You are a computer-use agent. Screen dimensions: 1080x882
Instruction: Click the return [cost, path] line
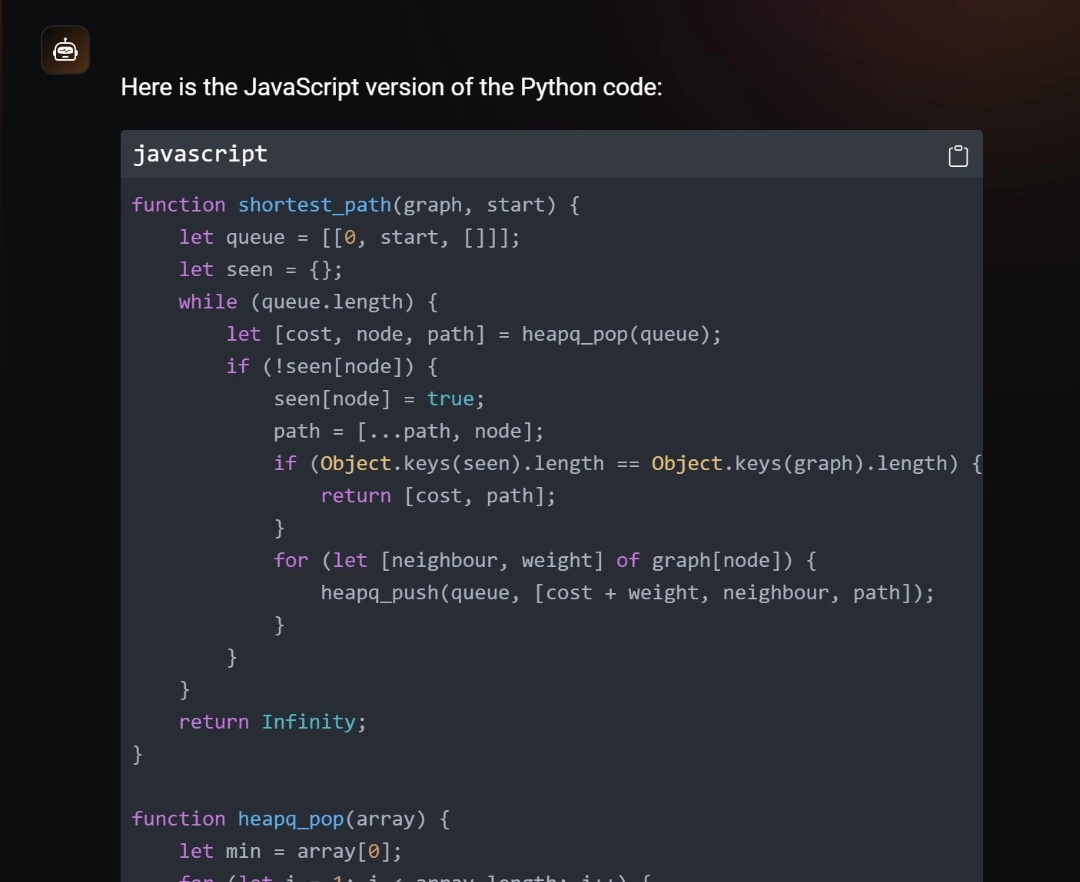437,495
